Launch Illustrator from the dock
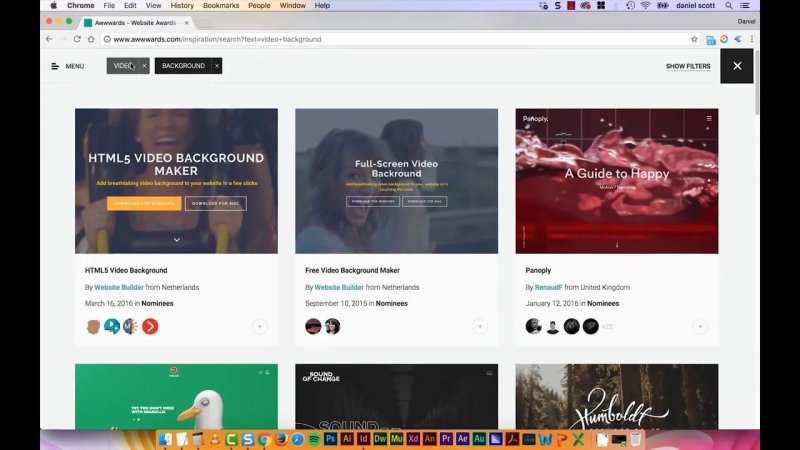Image resolution: width=800 pixels, height=450 pixels. pos(347,439)
